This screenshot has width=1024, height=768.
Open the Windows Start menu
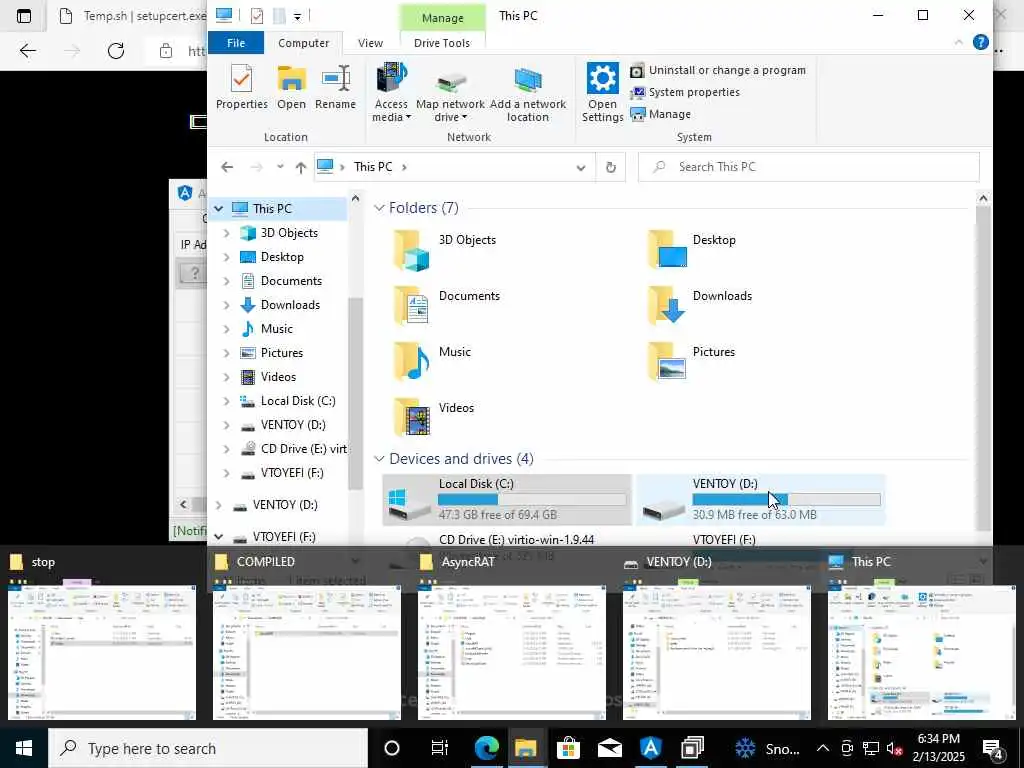coord(24,748)
